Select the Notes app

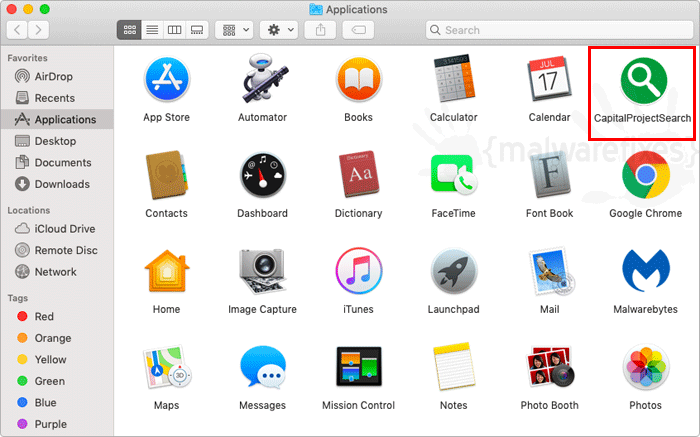click(454, 367)
